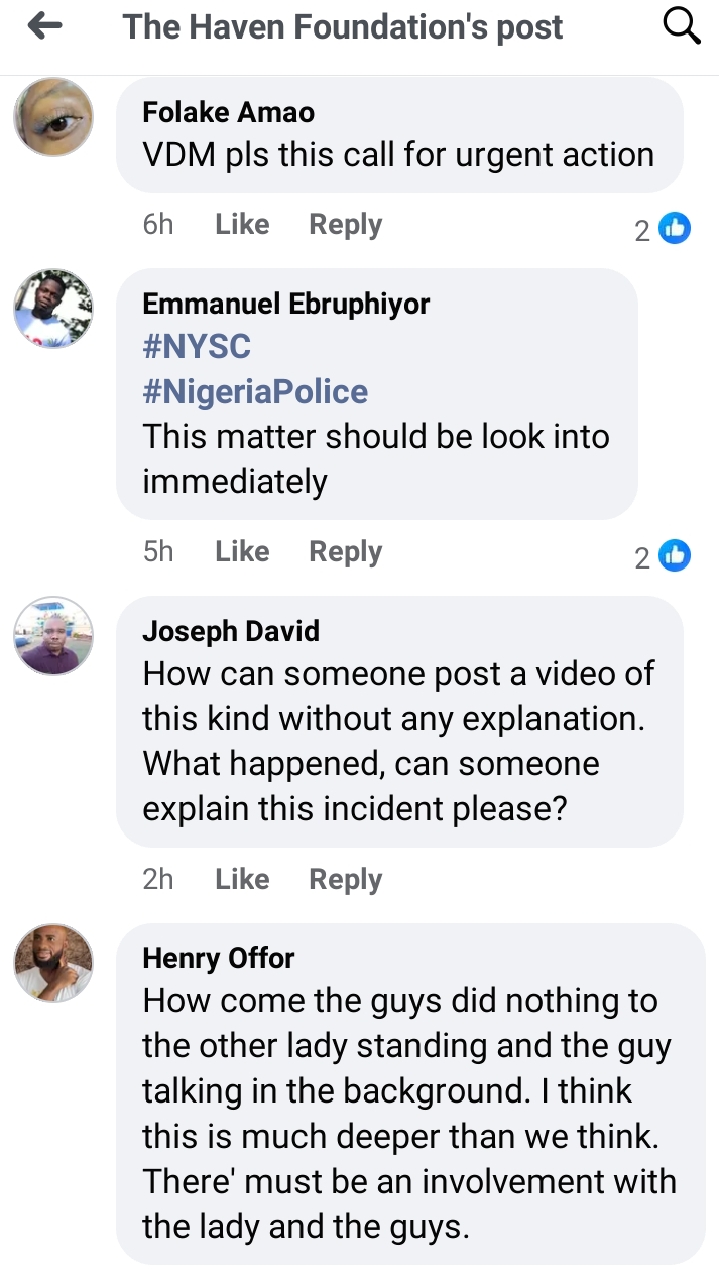Like Emmanuel Ebruphiyor's comment

click(x=242, y=551)
